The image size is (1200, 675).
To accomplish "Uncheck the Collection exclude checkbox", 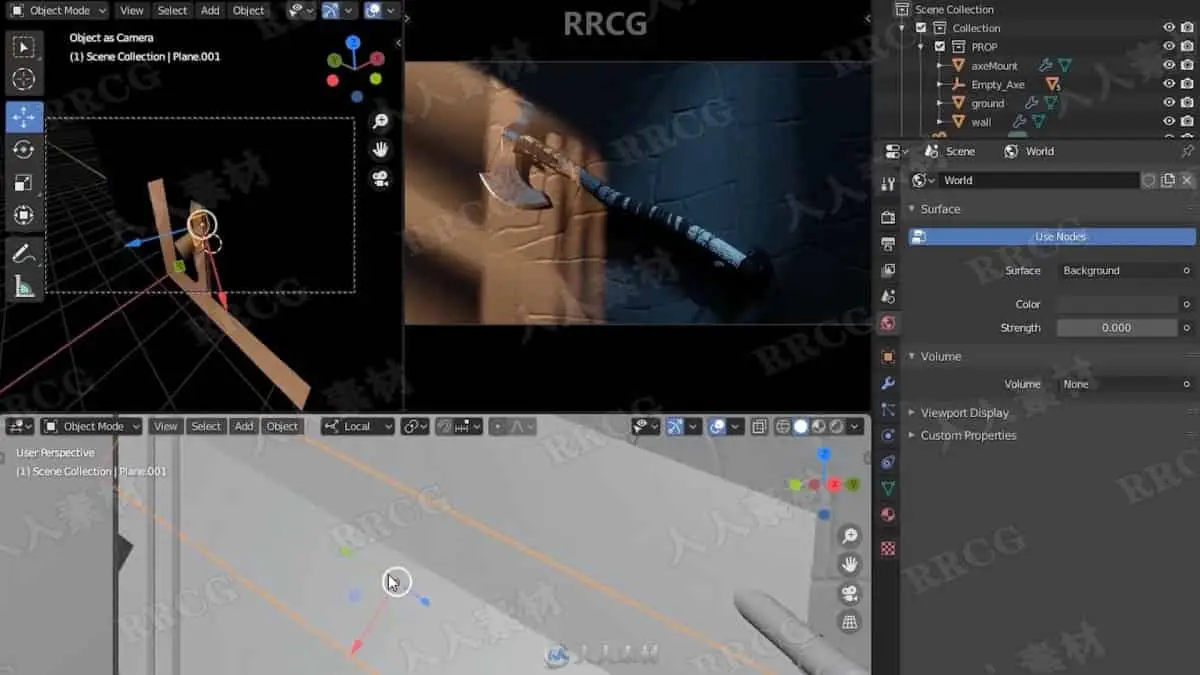I will click(921, 28).
